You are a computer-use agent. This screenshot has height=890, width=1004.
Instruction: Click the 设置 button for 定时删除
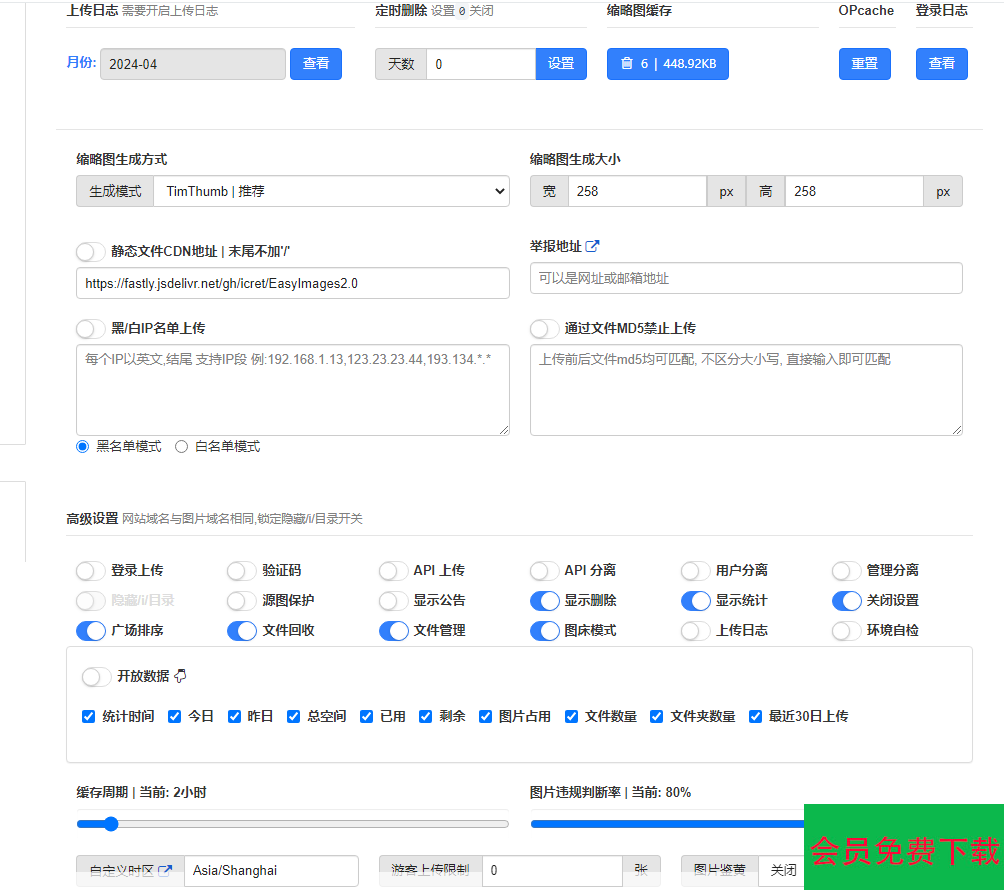561,63
